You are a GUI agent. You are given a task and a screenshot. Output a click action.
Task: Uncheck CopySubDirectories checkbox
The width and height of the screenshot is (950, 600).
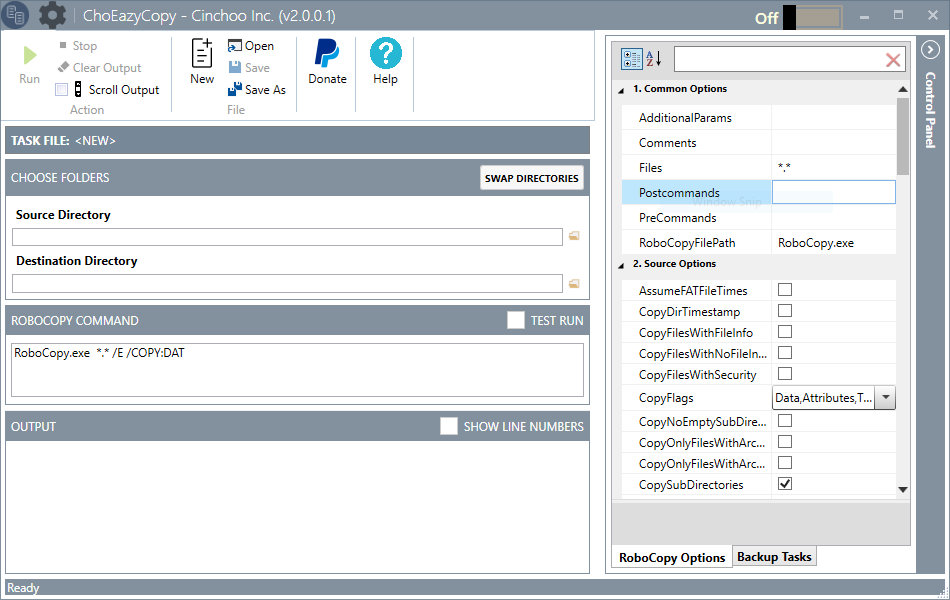tap(785, 484)
